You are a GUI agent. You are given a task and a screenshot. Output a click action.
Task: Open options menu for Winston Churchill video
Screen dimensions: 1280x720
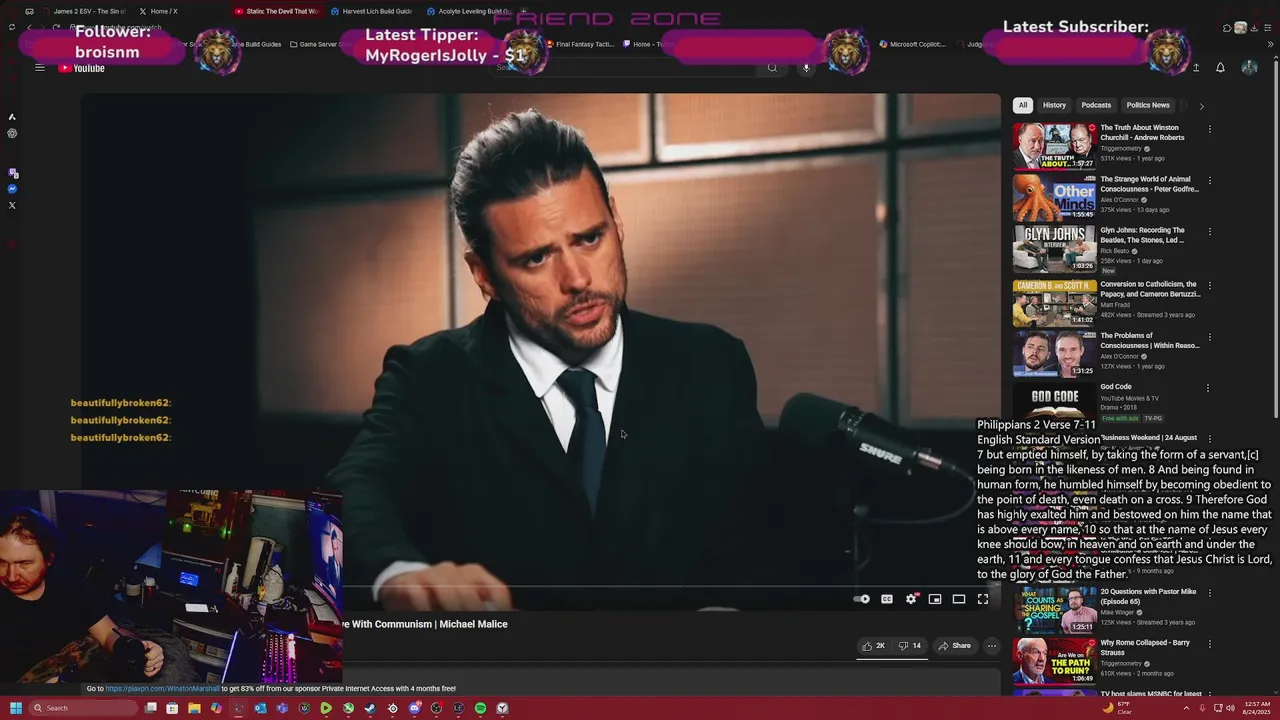coord(1209,130)
